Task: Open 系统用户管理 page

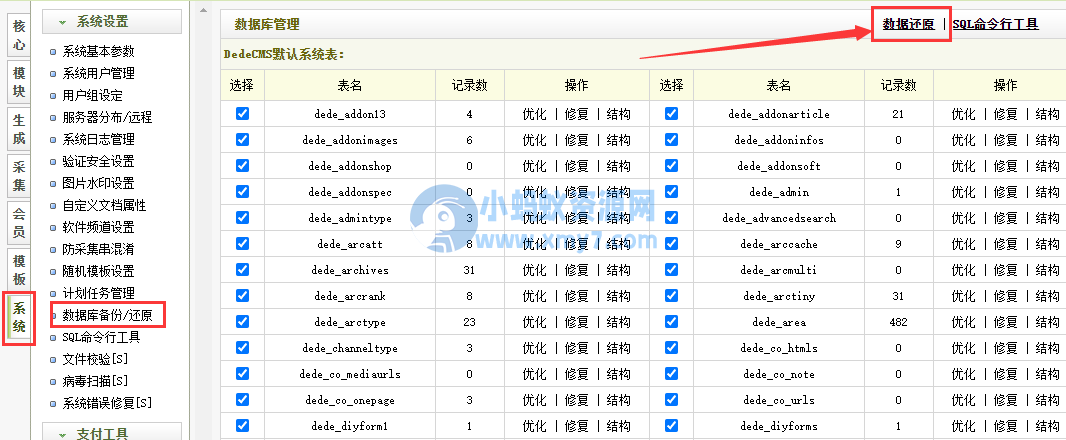Action: coord(99,73)
